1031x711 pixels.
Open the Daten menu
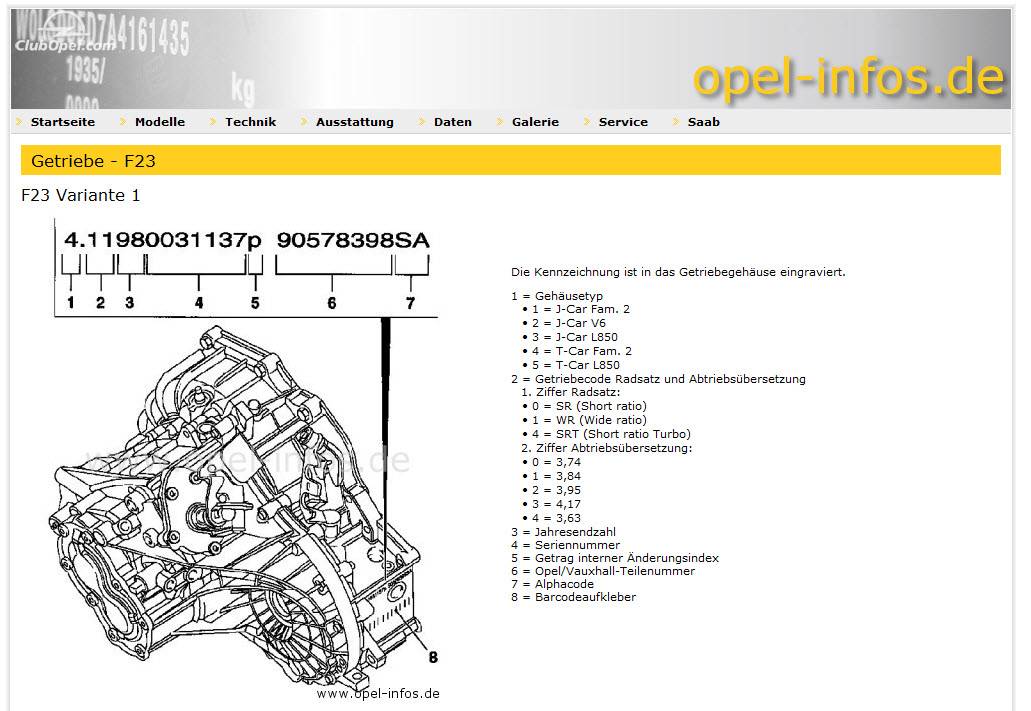pos(452,122)
